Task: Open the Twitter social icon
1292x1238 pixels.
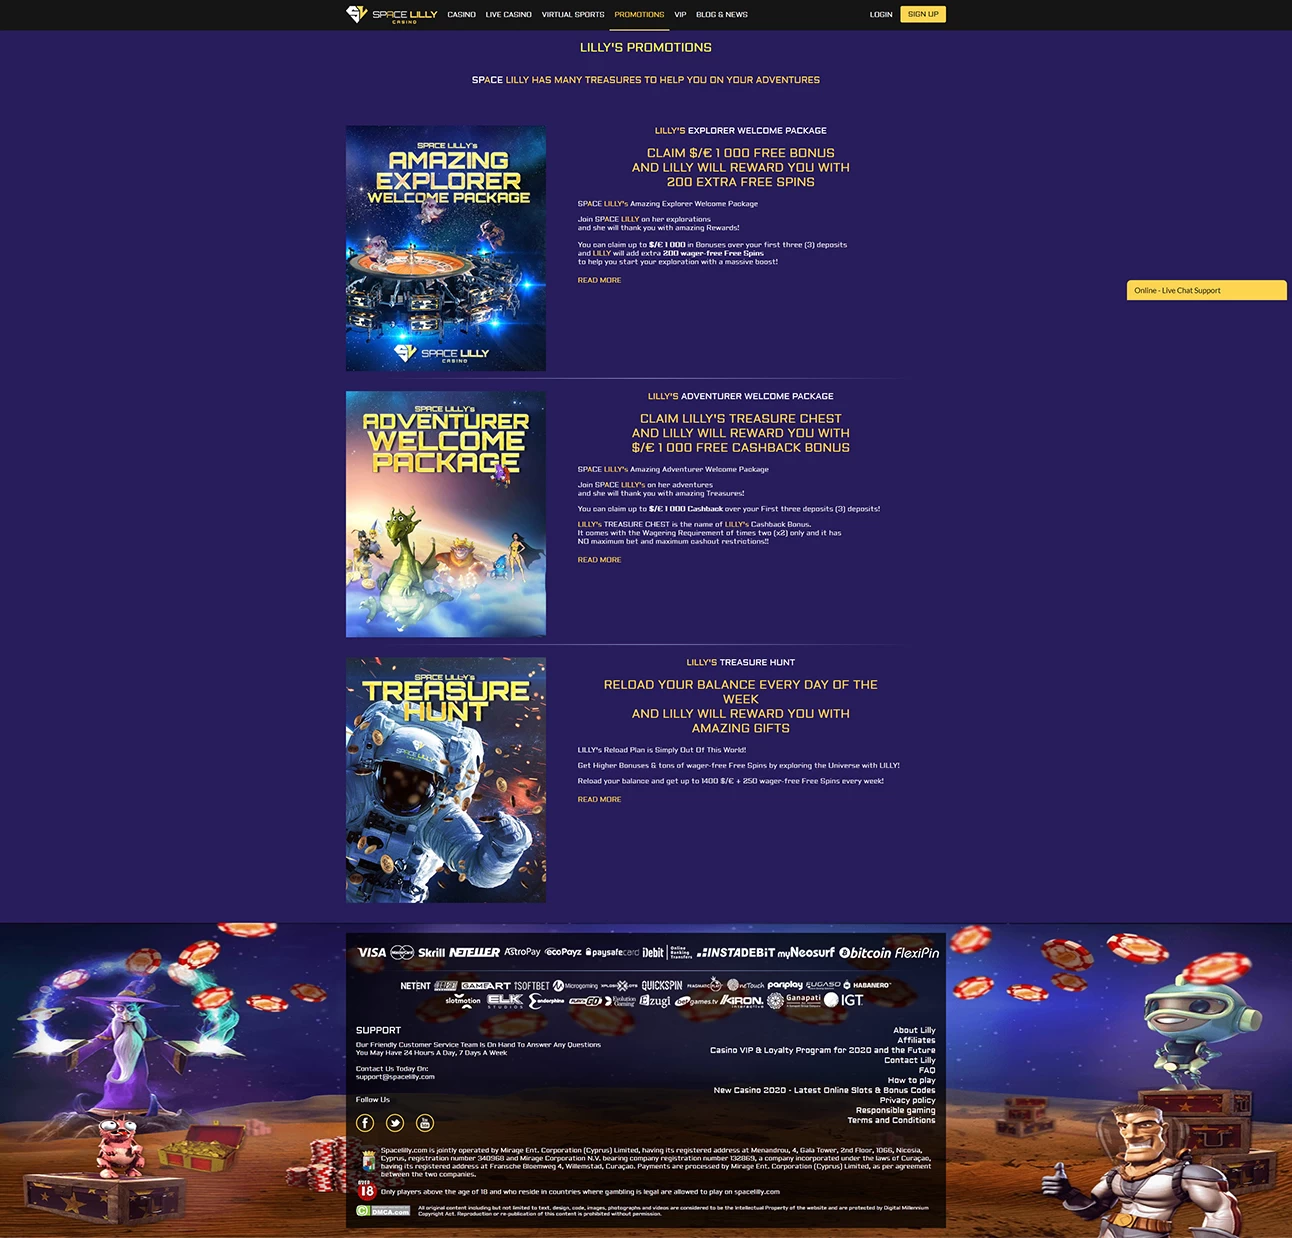Action: click(x=395, y=1123)
